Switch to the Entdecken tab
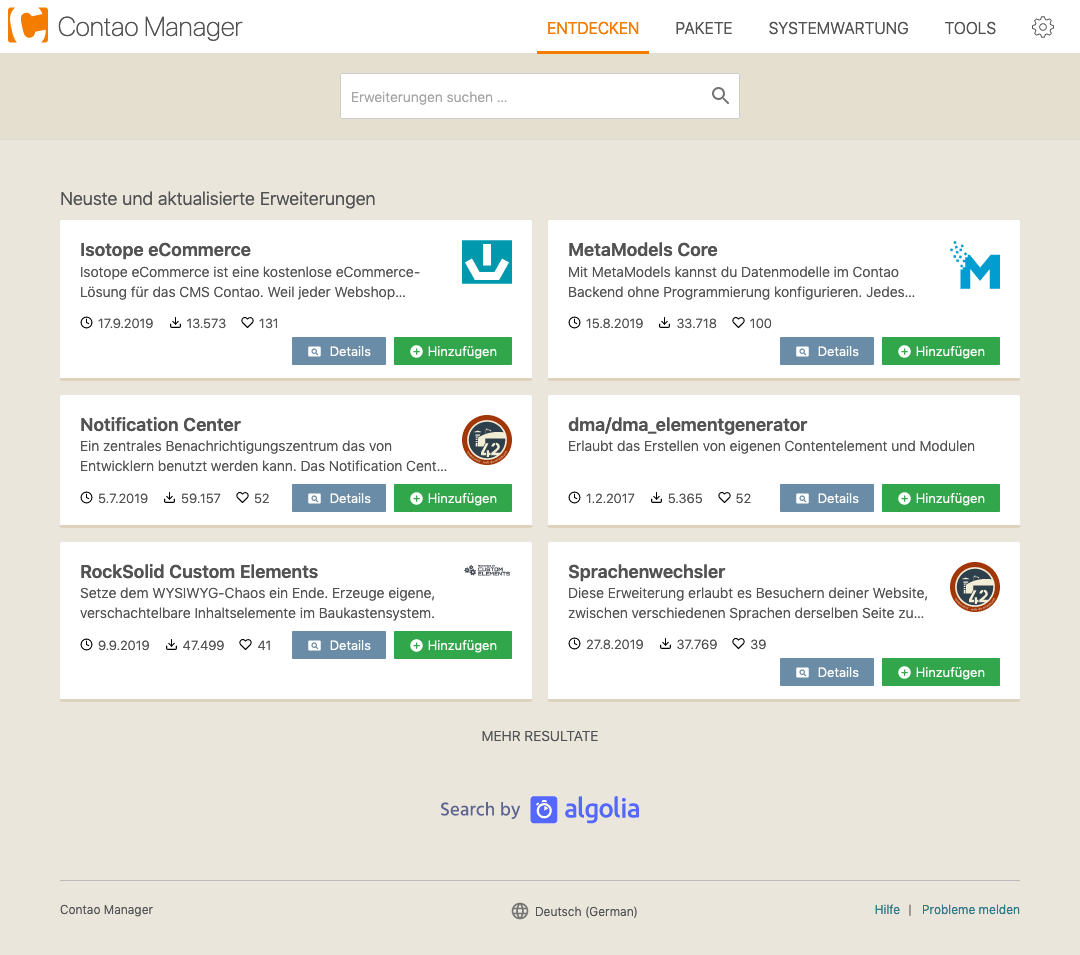This screenshot has height=955, width=1080. point(592,28)
